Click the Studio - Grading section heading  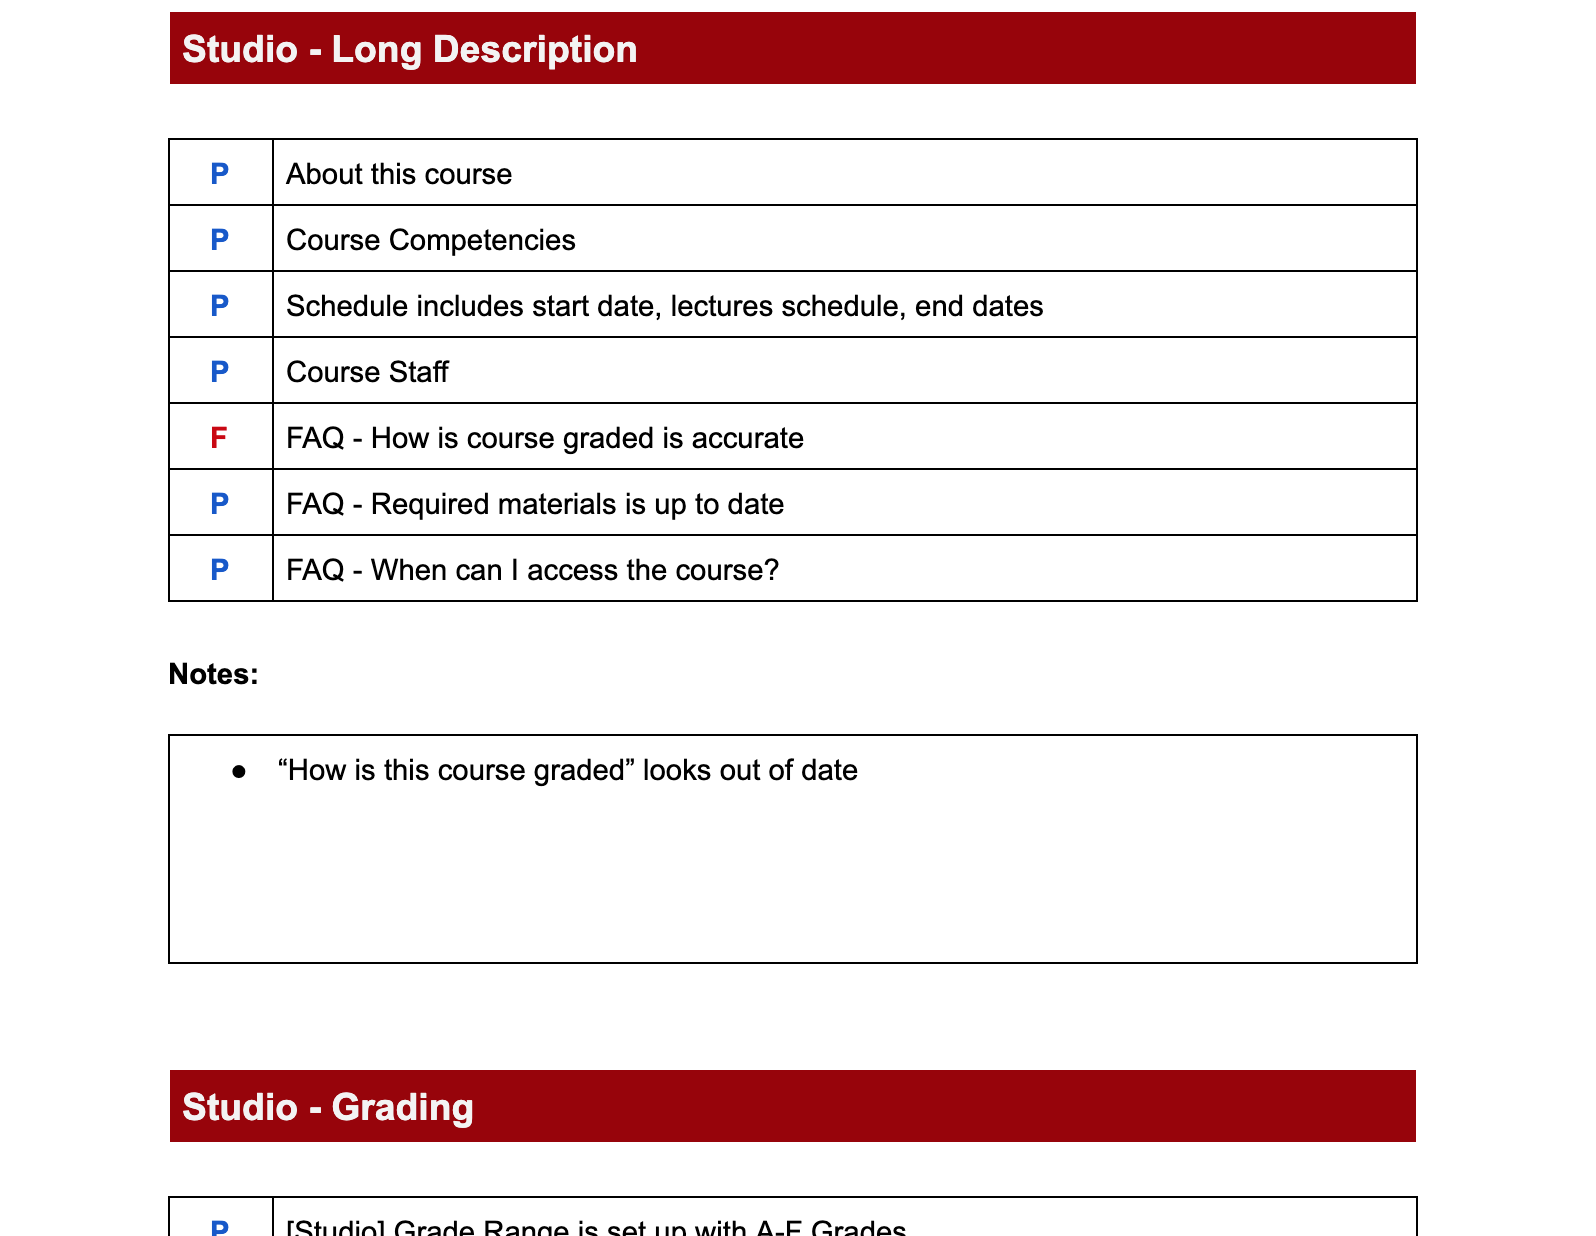tap(327, 1107)
